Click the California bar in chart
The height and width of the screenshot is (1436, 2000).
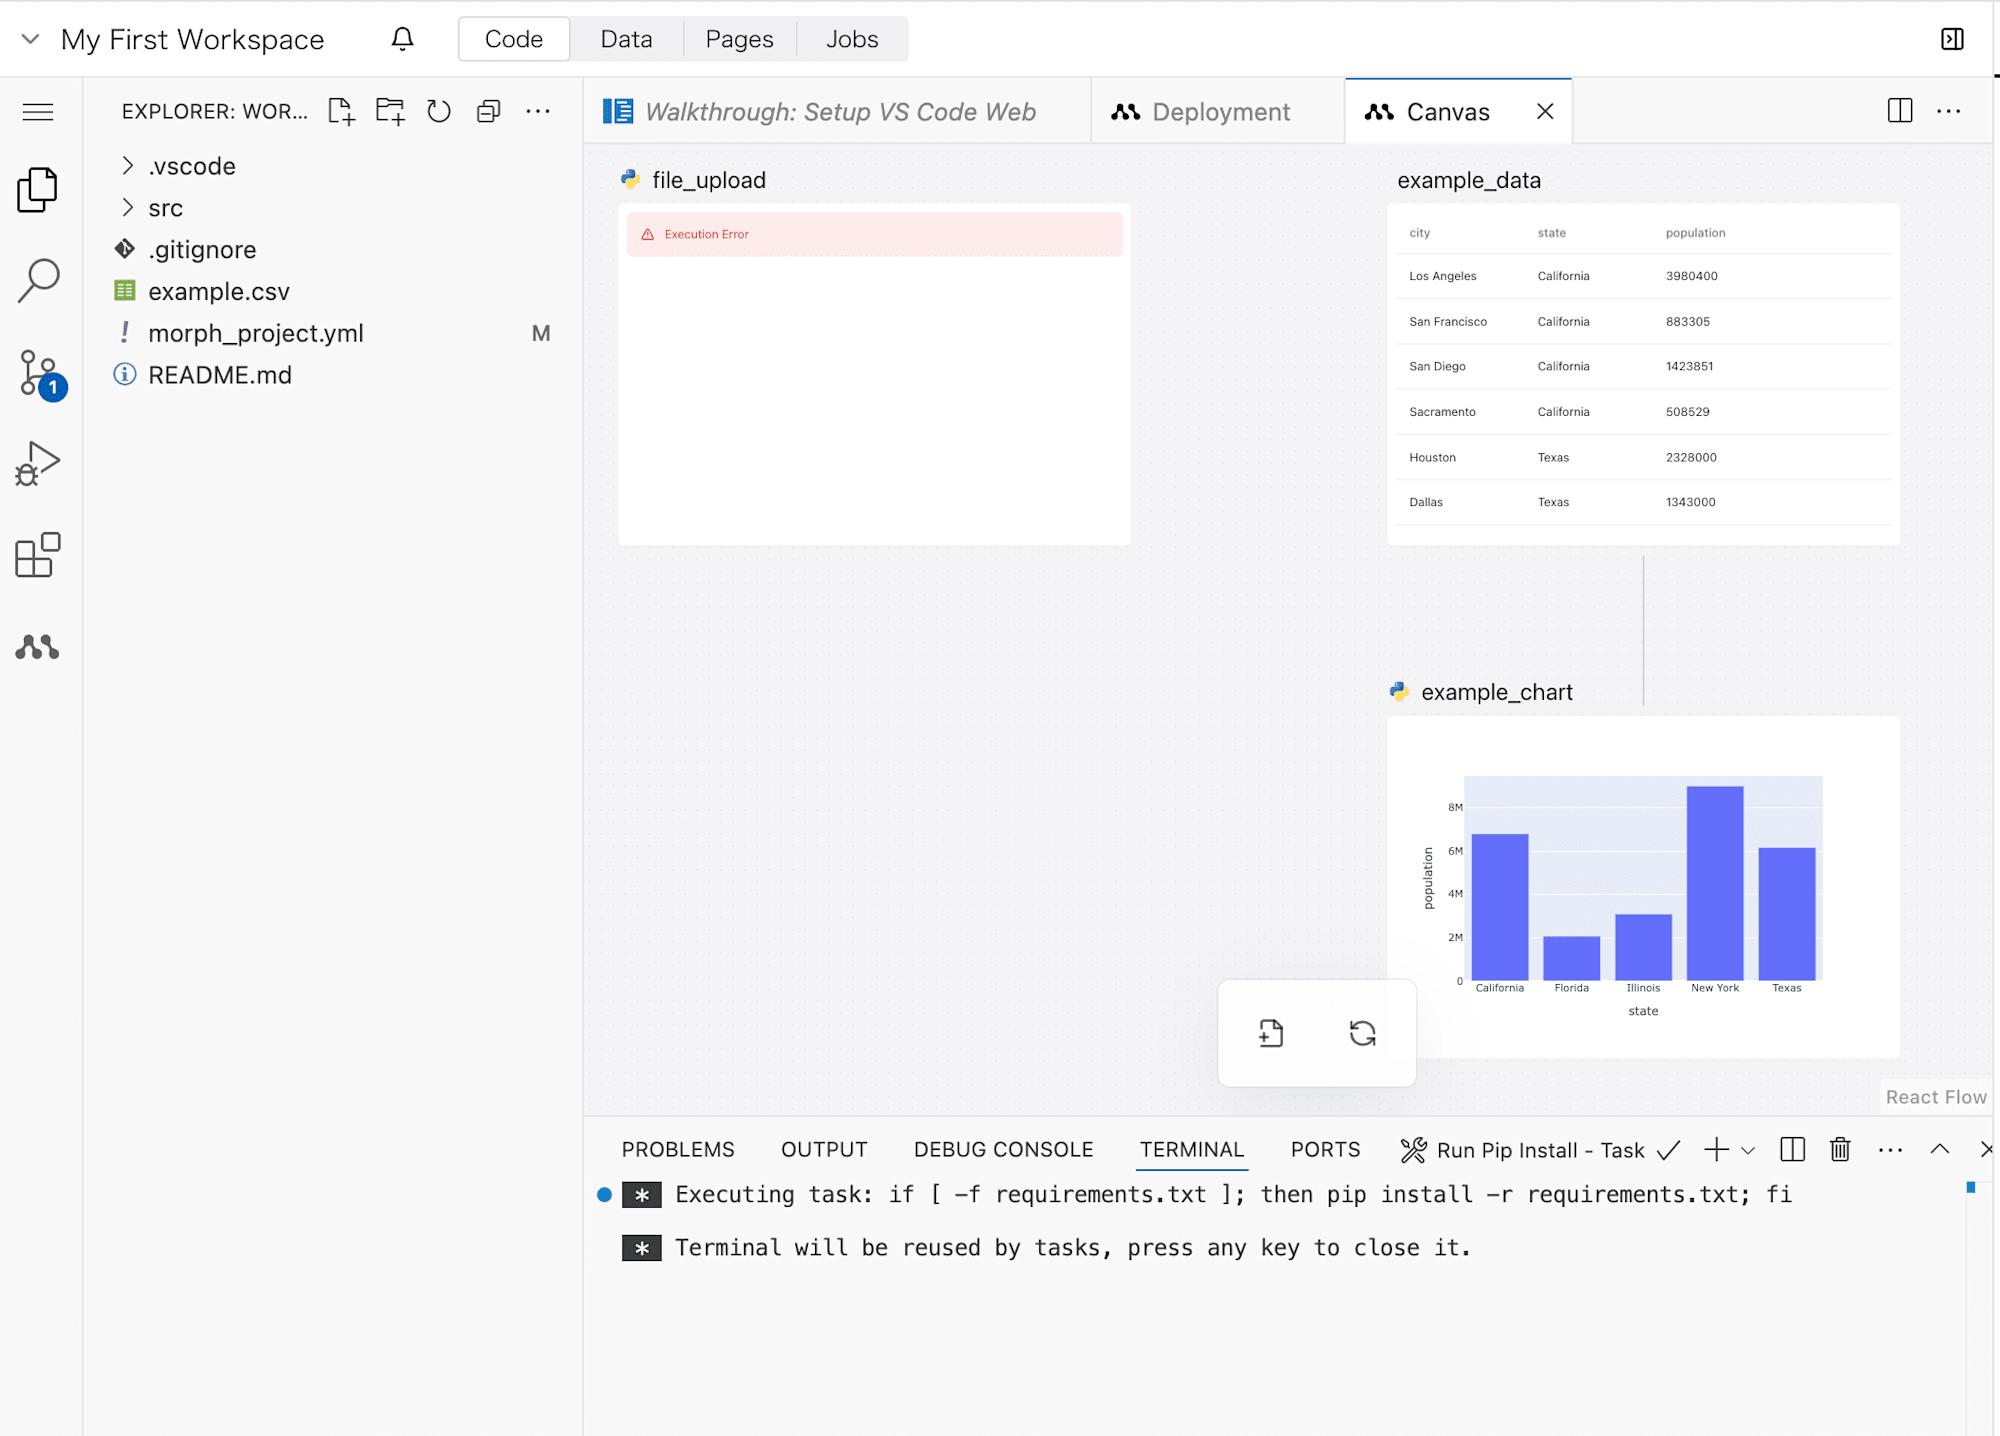(x=1500, y=907)
